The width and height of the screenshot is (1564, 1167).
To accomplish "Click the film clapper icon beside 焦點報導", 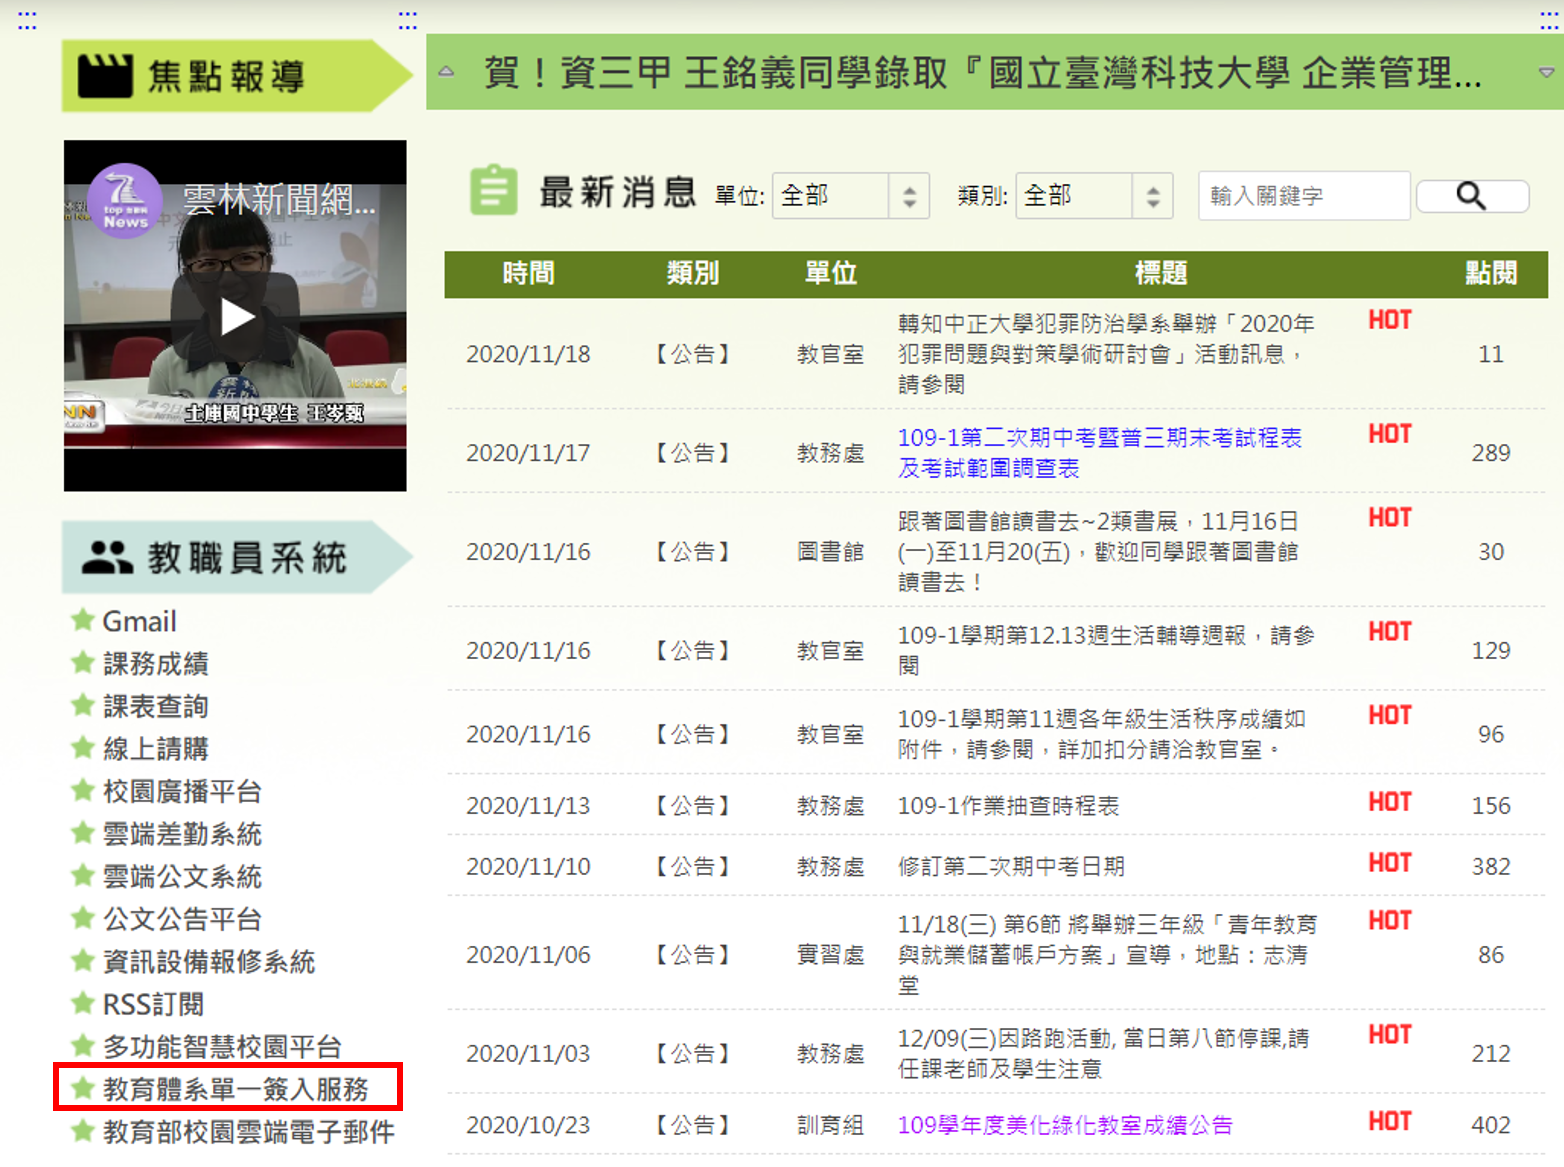I will [x=105, y=76].
